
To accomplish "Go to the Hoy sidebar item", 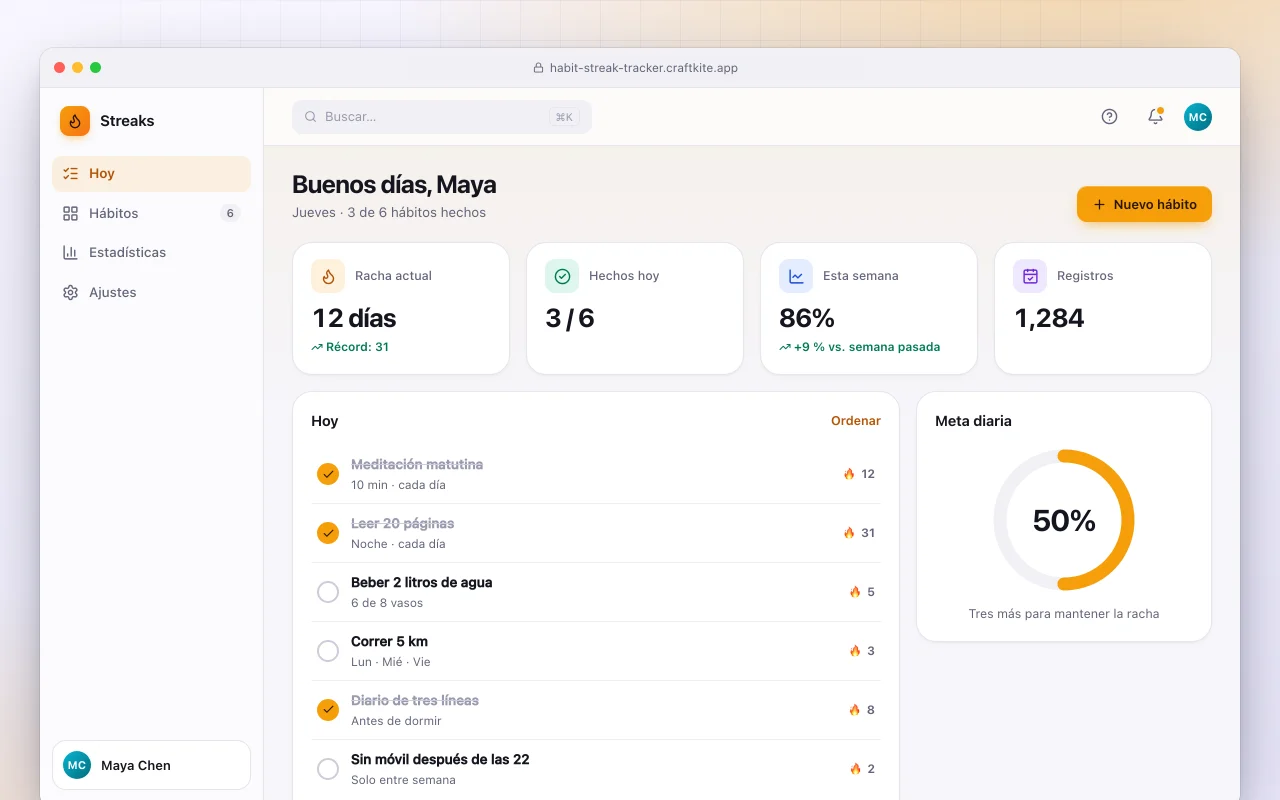I will coord(151,174).
